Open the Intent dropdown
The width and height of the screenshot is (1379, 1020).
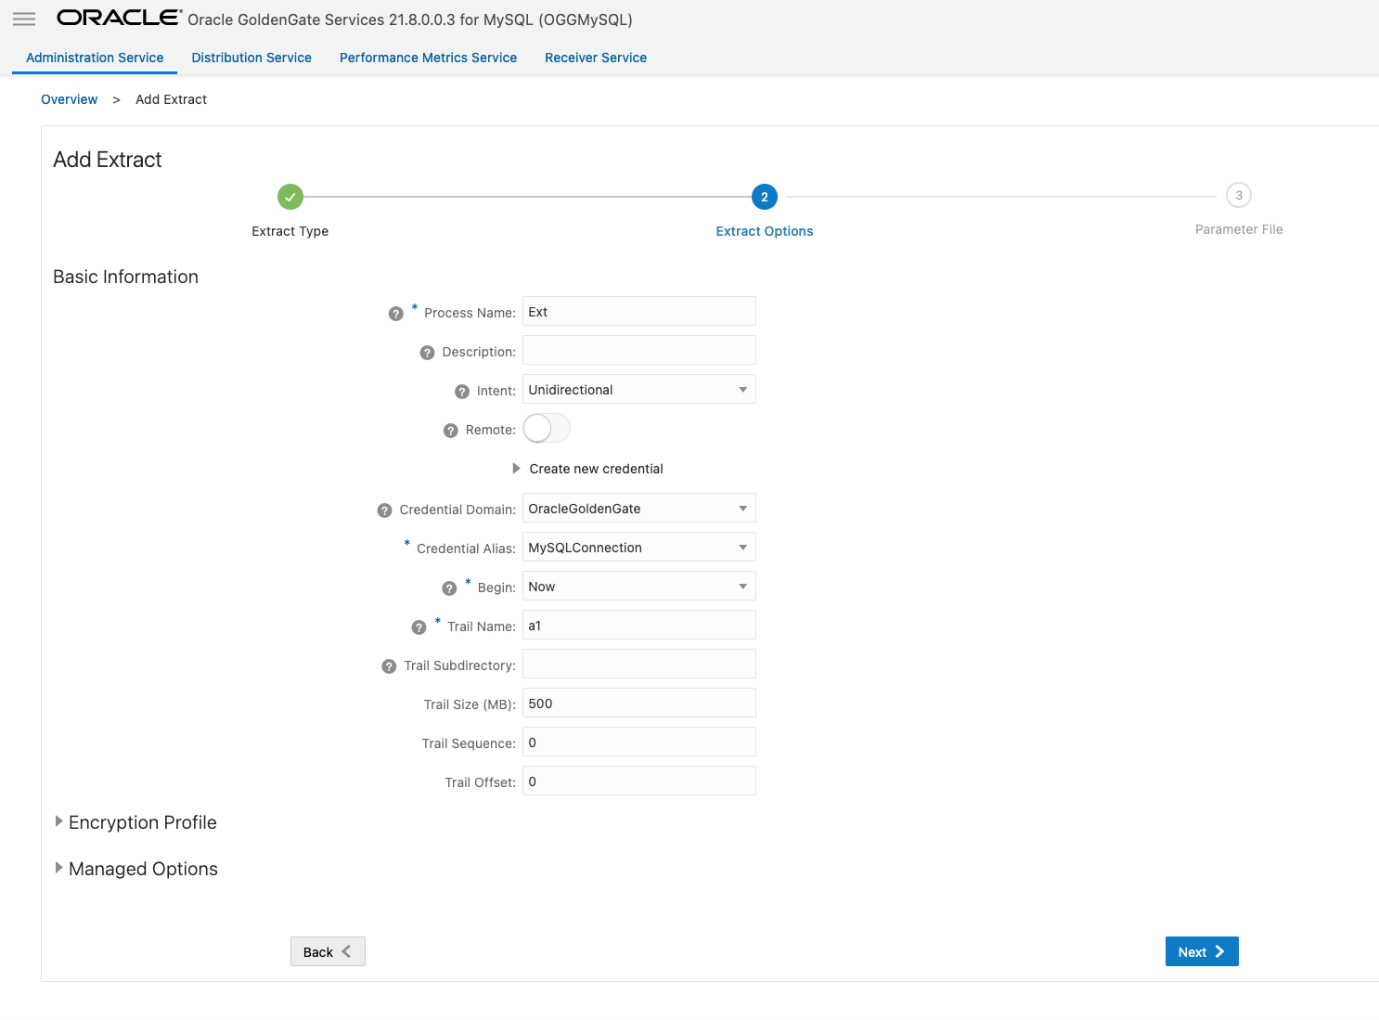638,390
